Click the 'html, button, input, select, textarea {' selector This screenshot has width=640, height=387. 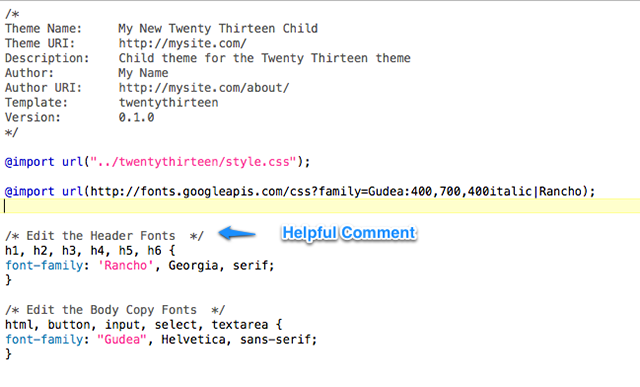click(143, 325)
